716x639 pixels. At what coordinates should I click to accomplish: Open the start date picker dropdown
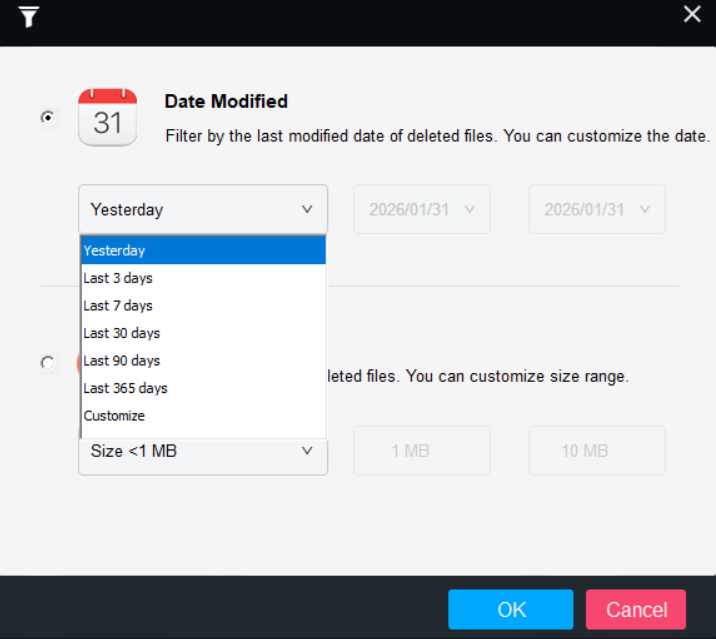(421, 210)
